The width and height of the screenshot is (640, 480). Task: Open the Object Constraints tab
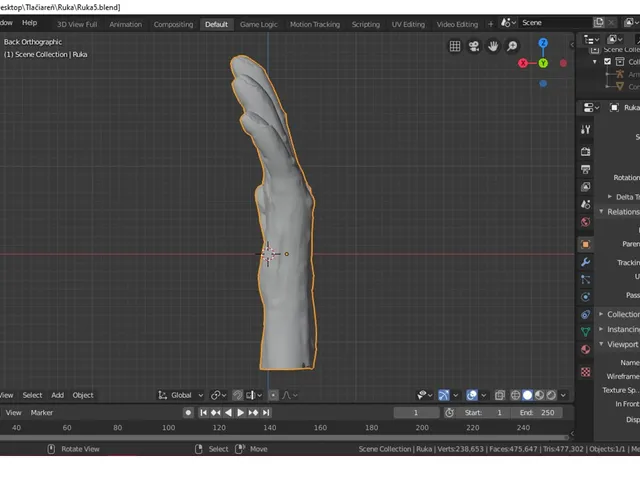pos(585,315)
